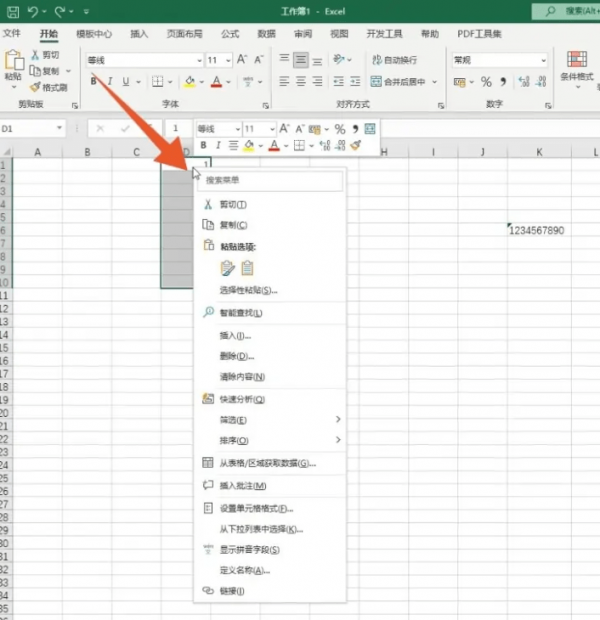The width and height of the screenshot is (600, 620).
Task: Click Percent Style icon in ribbon
Action: click(x=486, y=82)
